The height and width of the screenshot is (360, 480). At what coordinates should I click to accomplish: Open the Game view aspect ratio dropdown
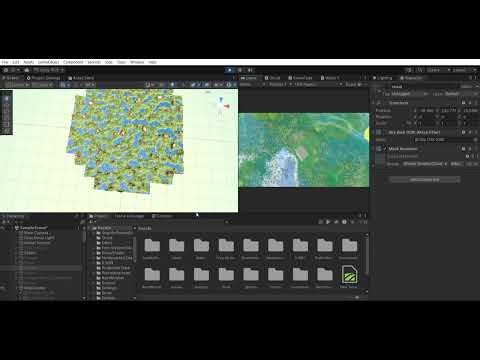[x=317, y=85]
